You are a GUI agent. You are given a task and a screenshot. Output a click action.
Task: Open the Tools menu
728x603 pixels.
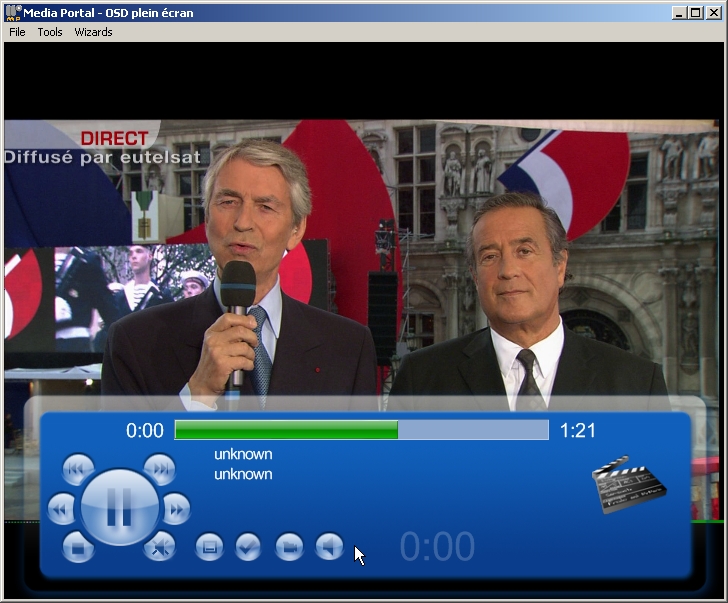(x=50, y=32)
